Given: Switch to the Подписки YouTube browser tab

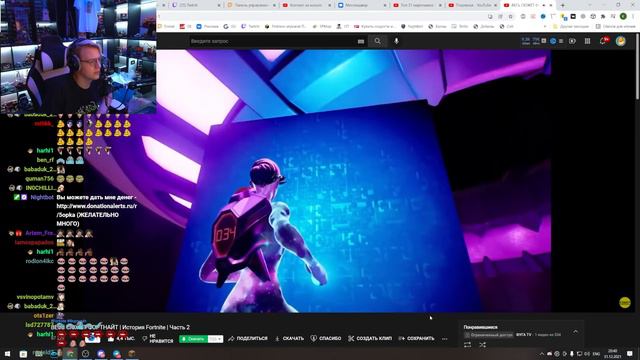Looking at the screenshot, I should (473, 5).
